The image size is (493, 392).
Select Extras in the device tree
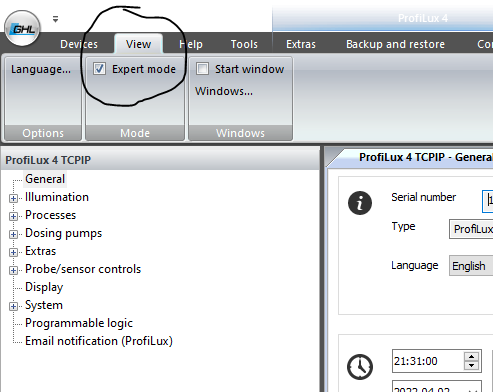tap(41, 251)
